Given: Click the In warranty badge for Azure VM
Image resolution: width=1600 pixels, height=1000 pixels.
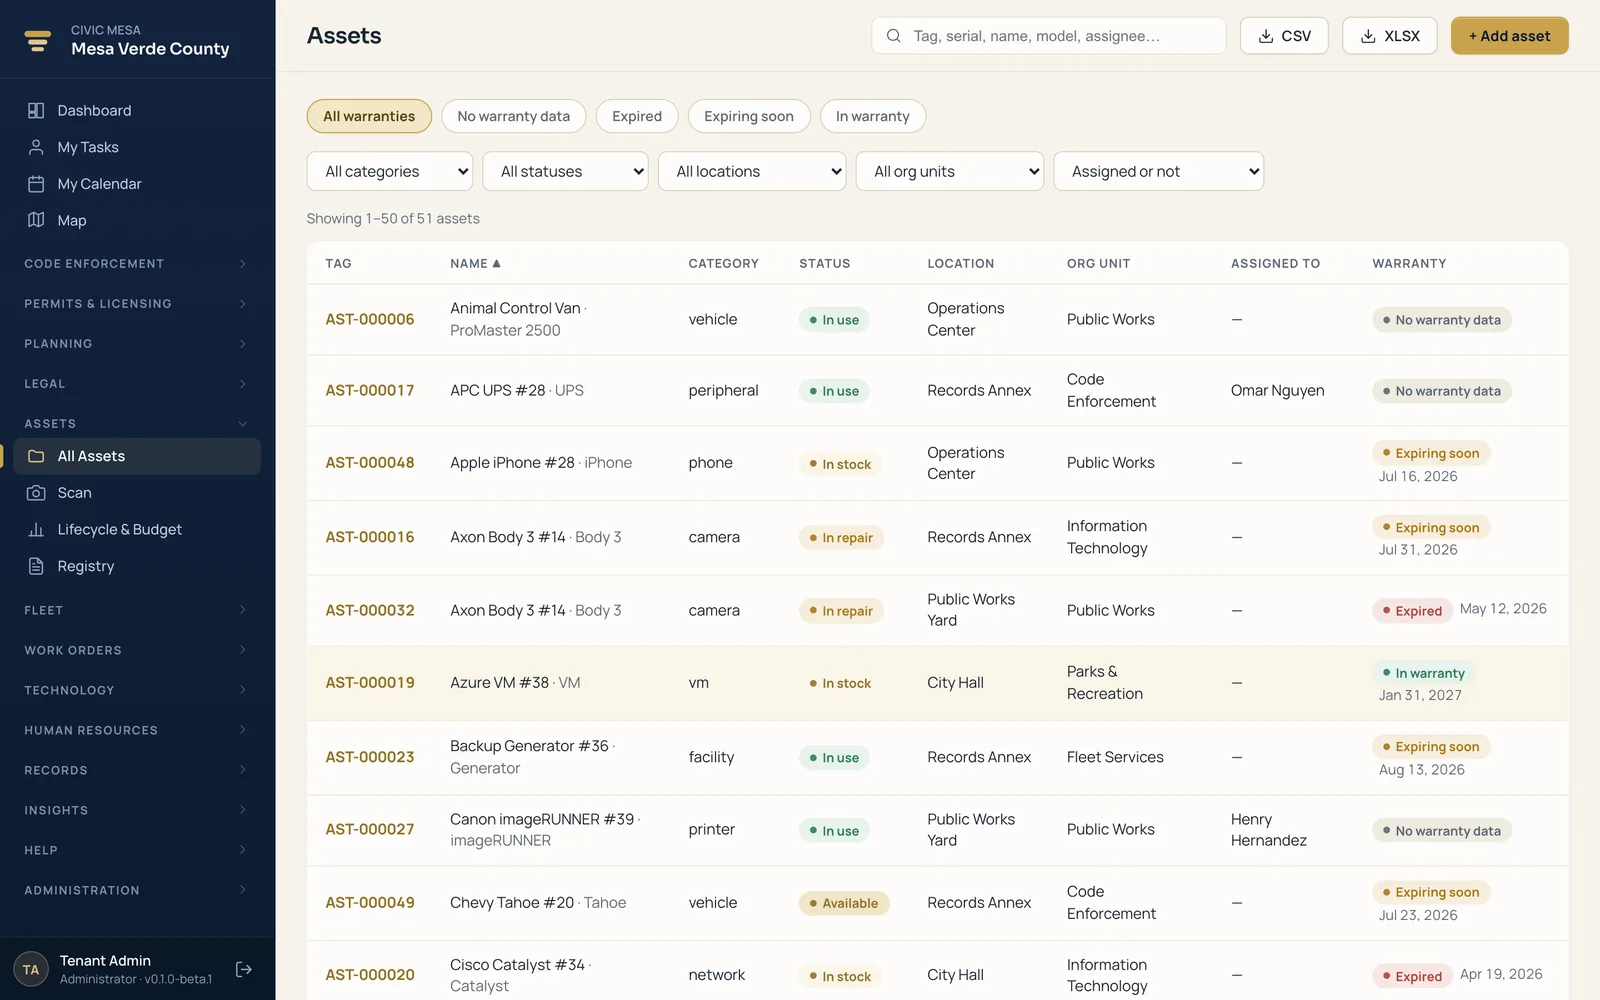Looking at the screenshot, I should coord(1425,673).
